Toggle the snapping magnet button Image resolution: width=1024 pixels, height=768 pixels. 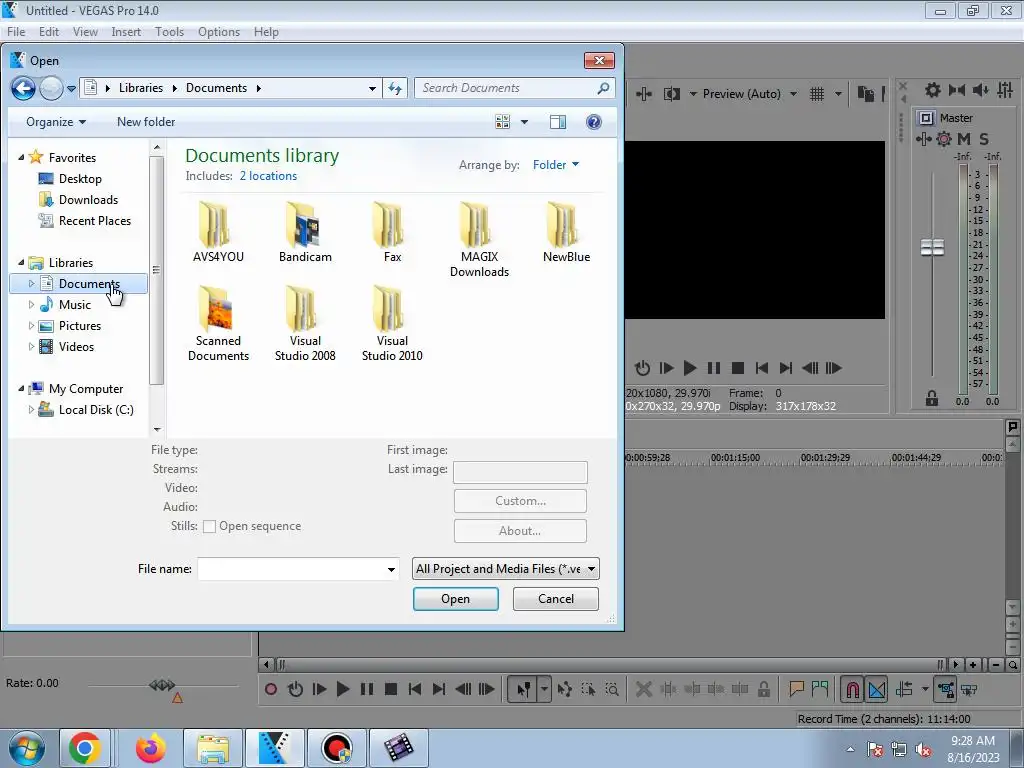(x=852, y=689)
